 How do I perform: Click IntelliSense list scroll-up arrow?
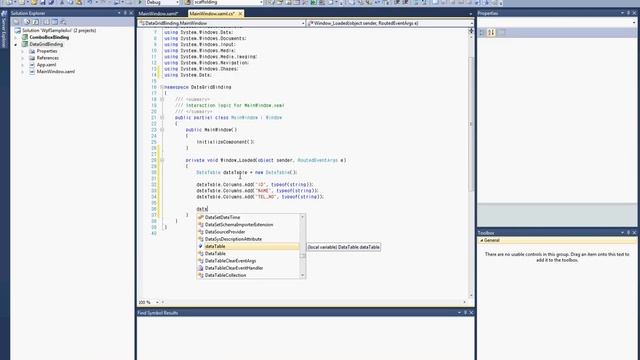[302, 217]
